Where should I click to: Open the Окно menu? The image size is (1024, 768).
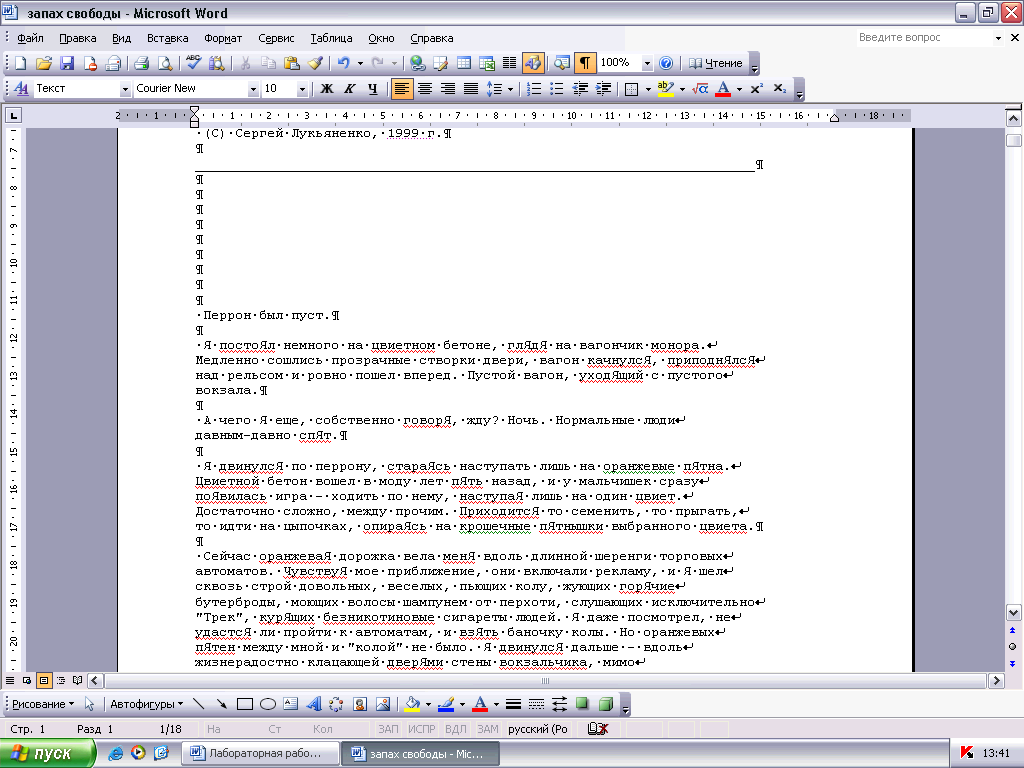(x=381, y=39)
